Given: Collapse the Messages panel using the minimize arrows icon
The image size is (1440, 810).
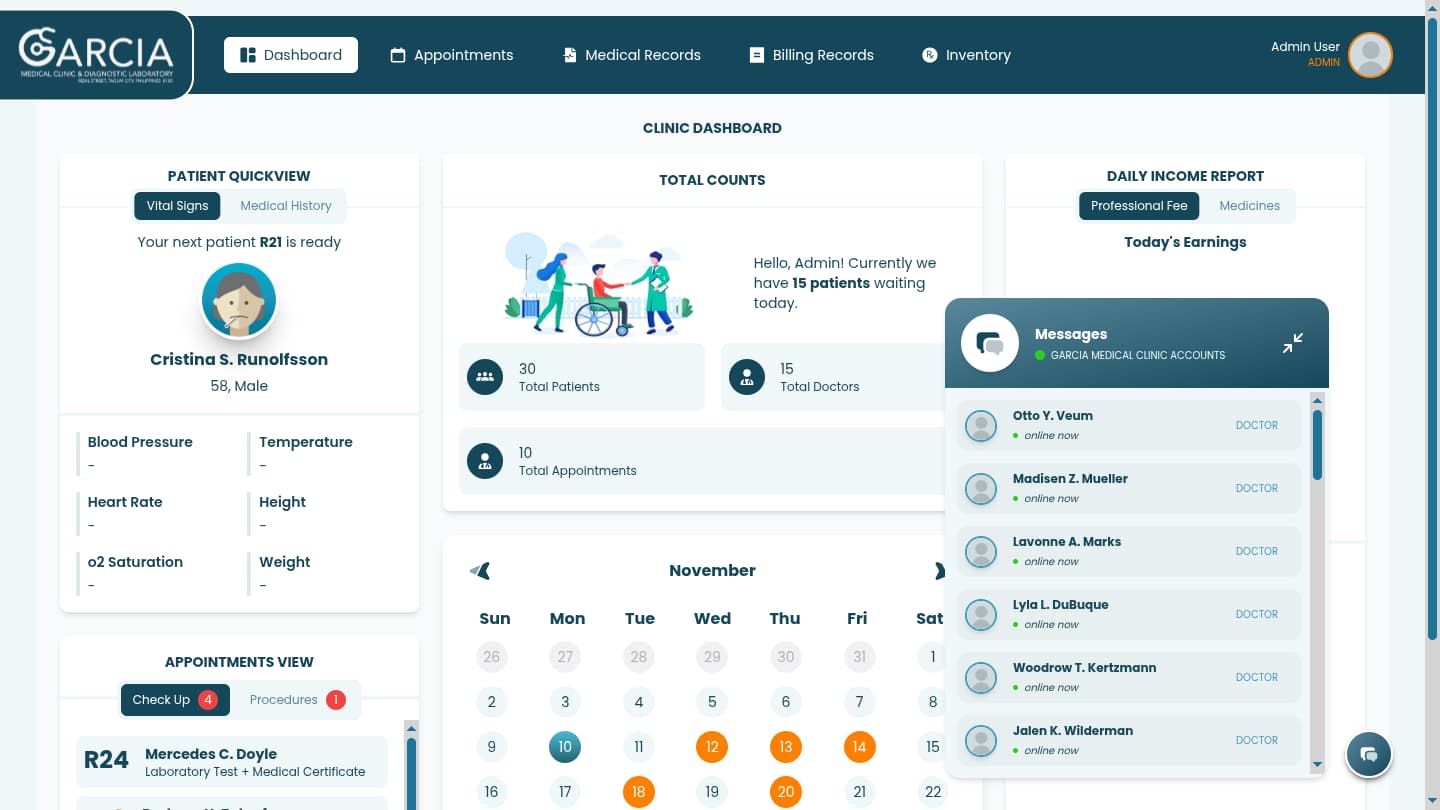Looking at the screenshot, I should coord(1292,343).
